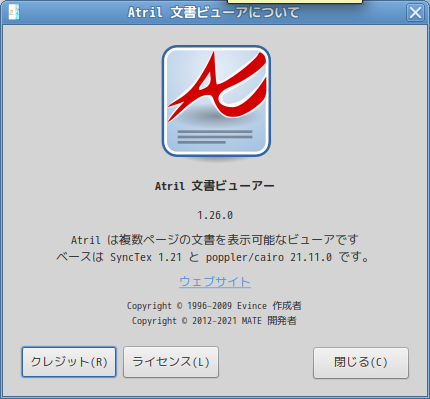
Task: Click the 'Copyright © 2012–2021 MATE 開発者' line
Action: (x=214, y=321)
